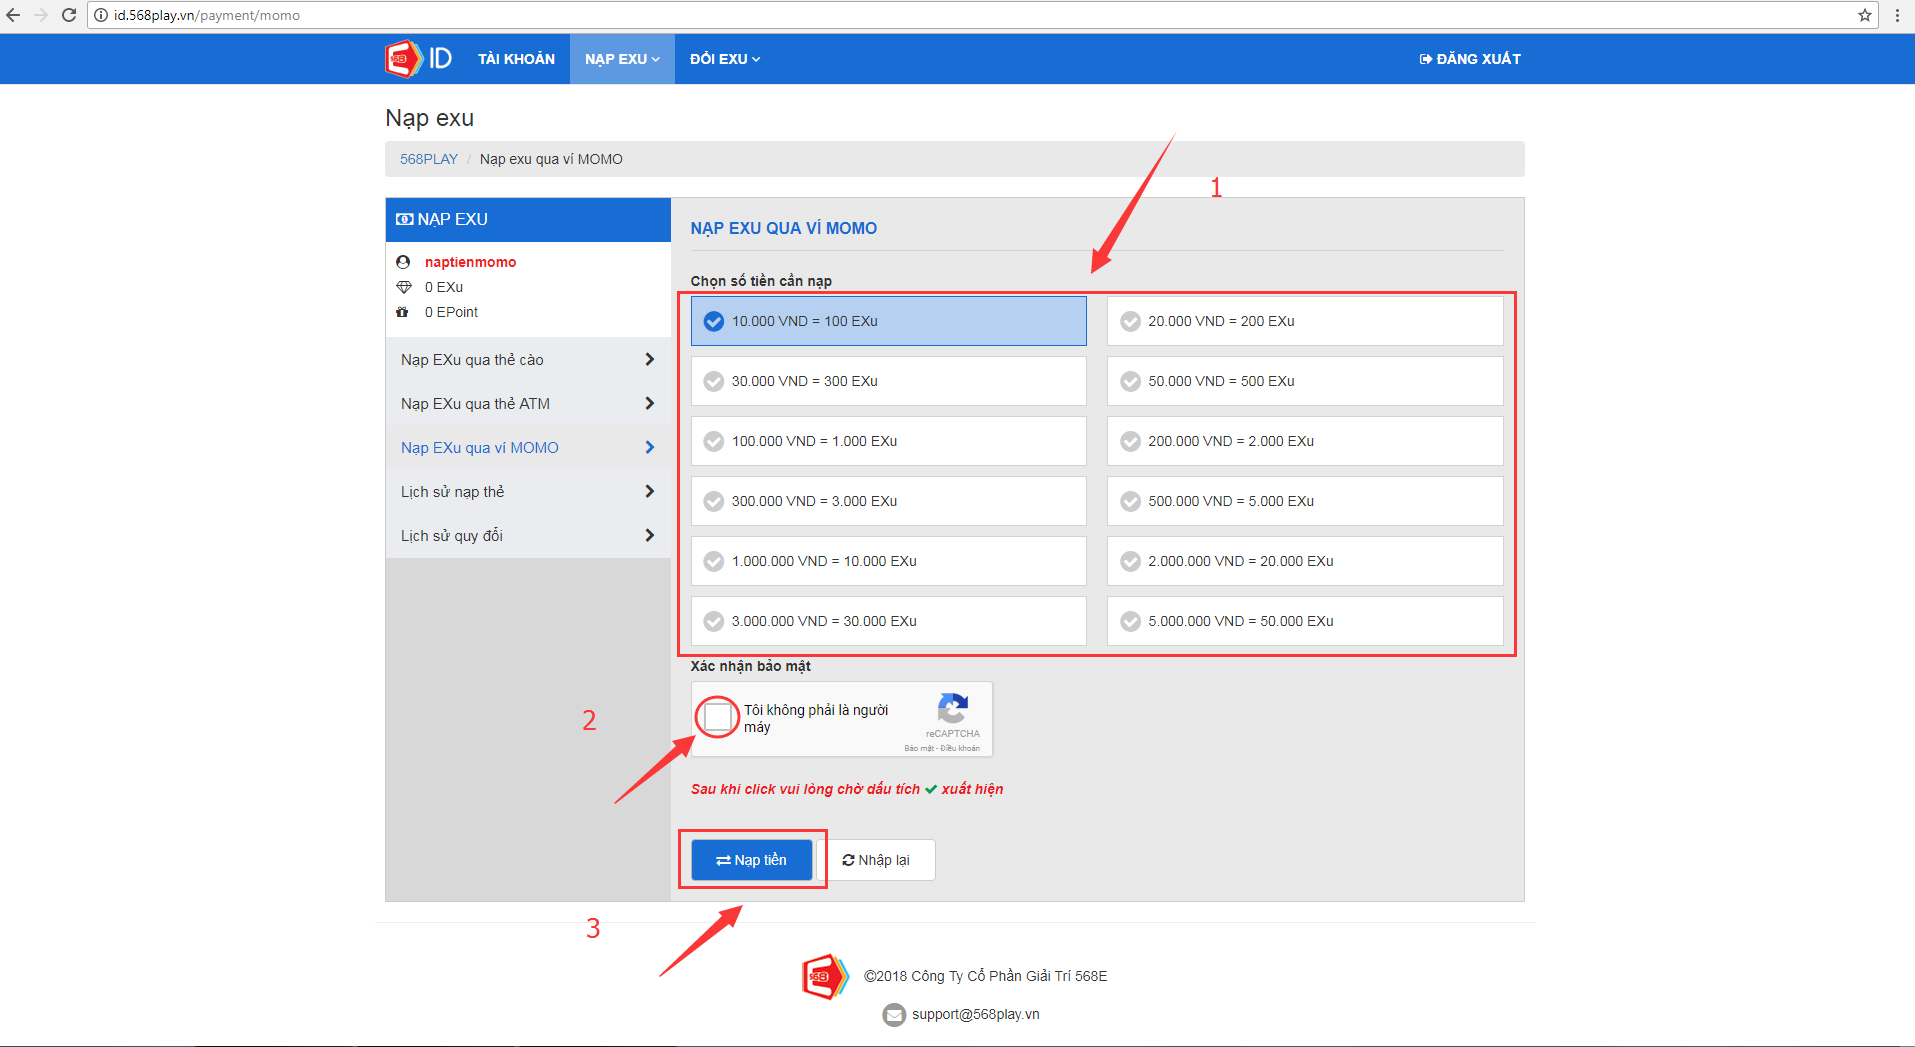Screen dimensions: 1915x1047
Task: Log out via ĐĂNG XUẤT link
Action: 1470,59
